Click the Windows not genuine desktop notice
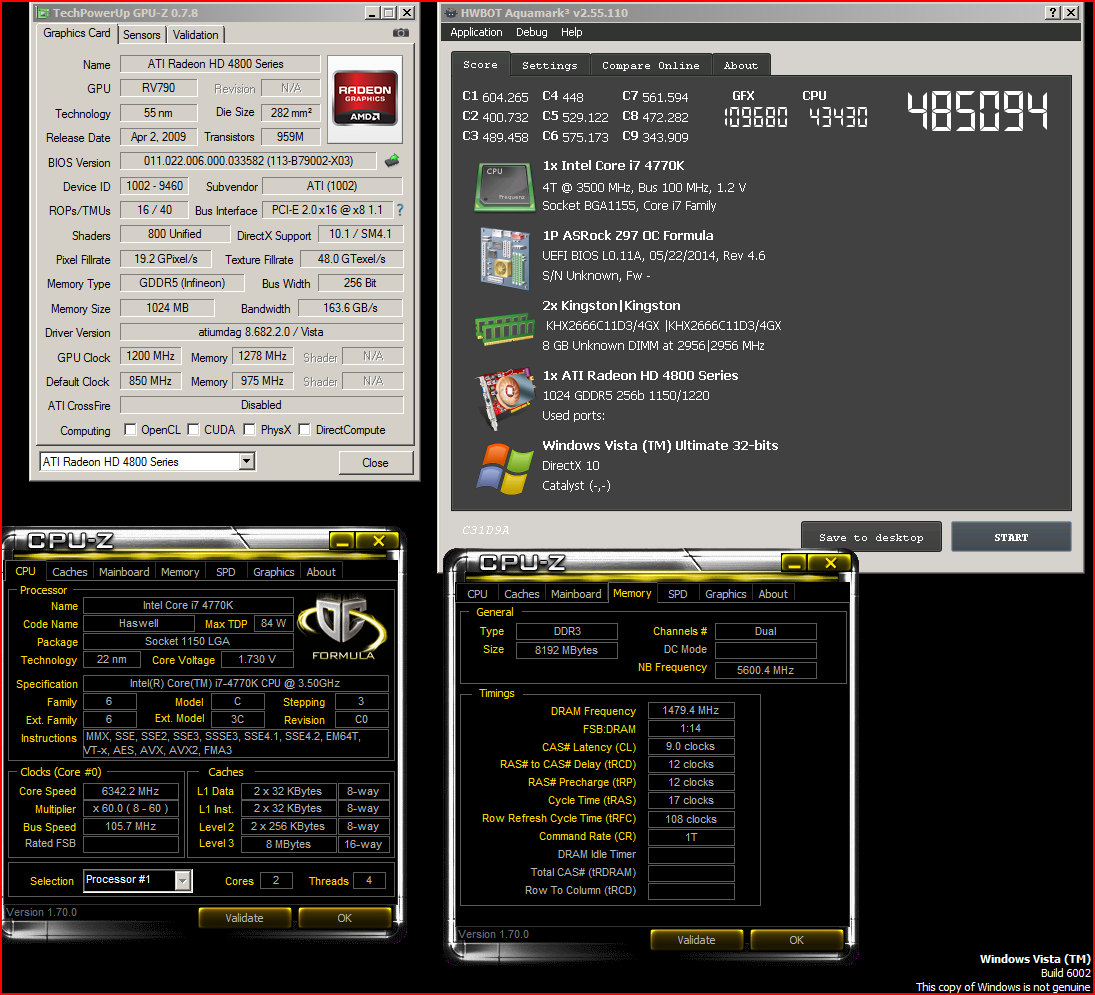The image size is (1095, 995). [1003, 987]
